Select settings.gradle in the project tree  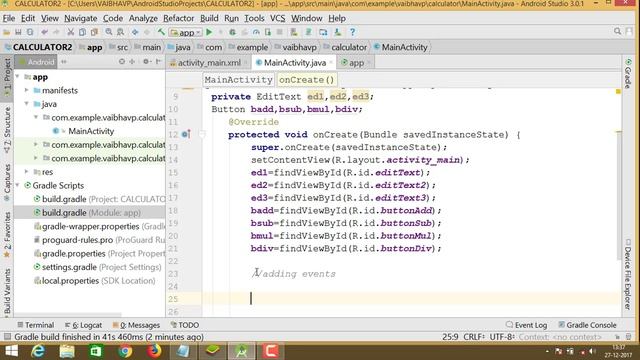[97, 267]
